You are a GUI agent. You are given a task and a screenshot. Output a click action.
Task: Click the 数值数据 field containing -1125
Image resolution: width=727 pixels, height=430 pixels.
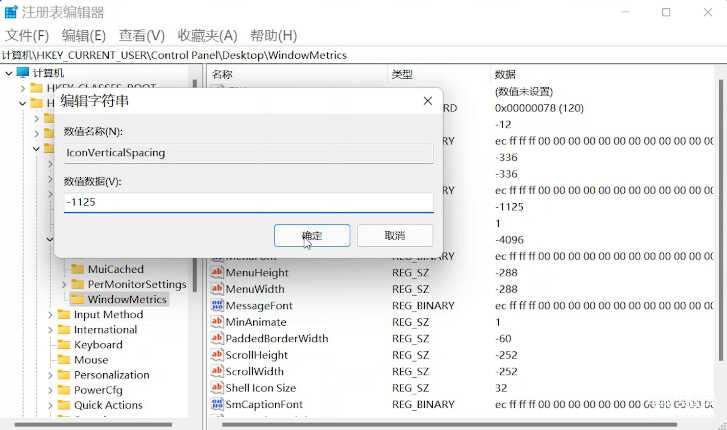tap(249, 202)
